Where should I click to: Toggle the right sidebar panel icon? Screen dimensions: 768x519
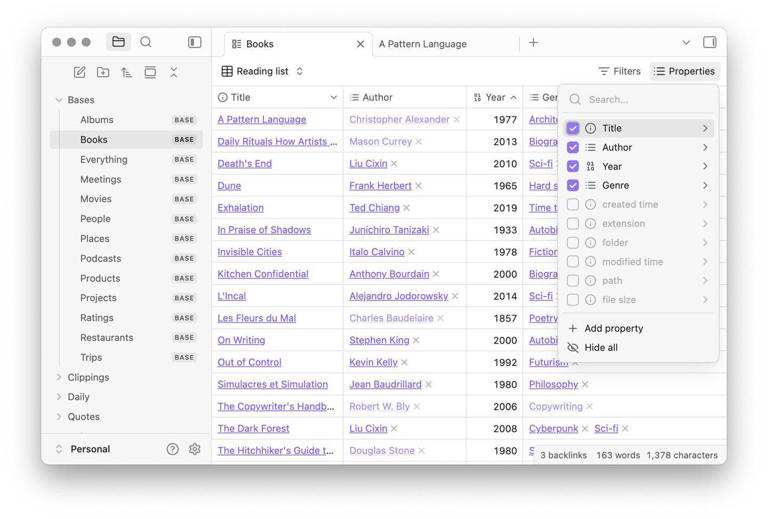pyautogui.click(x=710, y=42)
